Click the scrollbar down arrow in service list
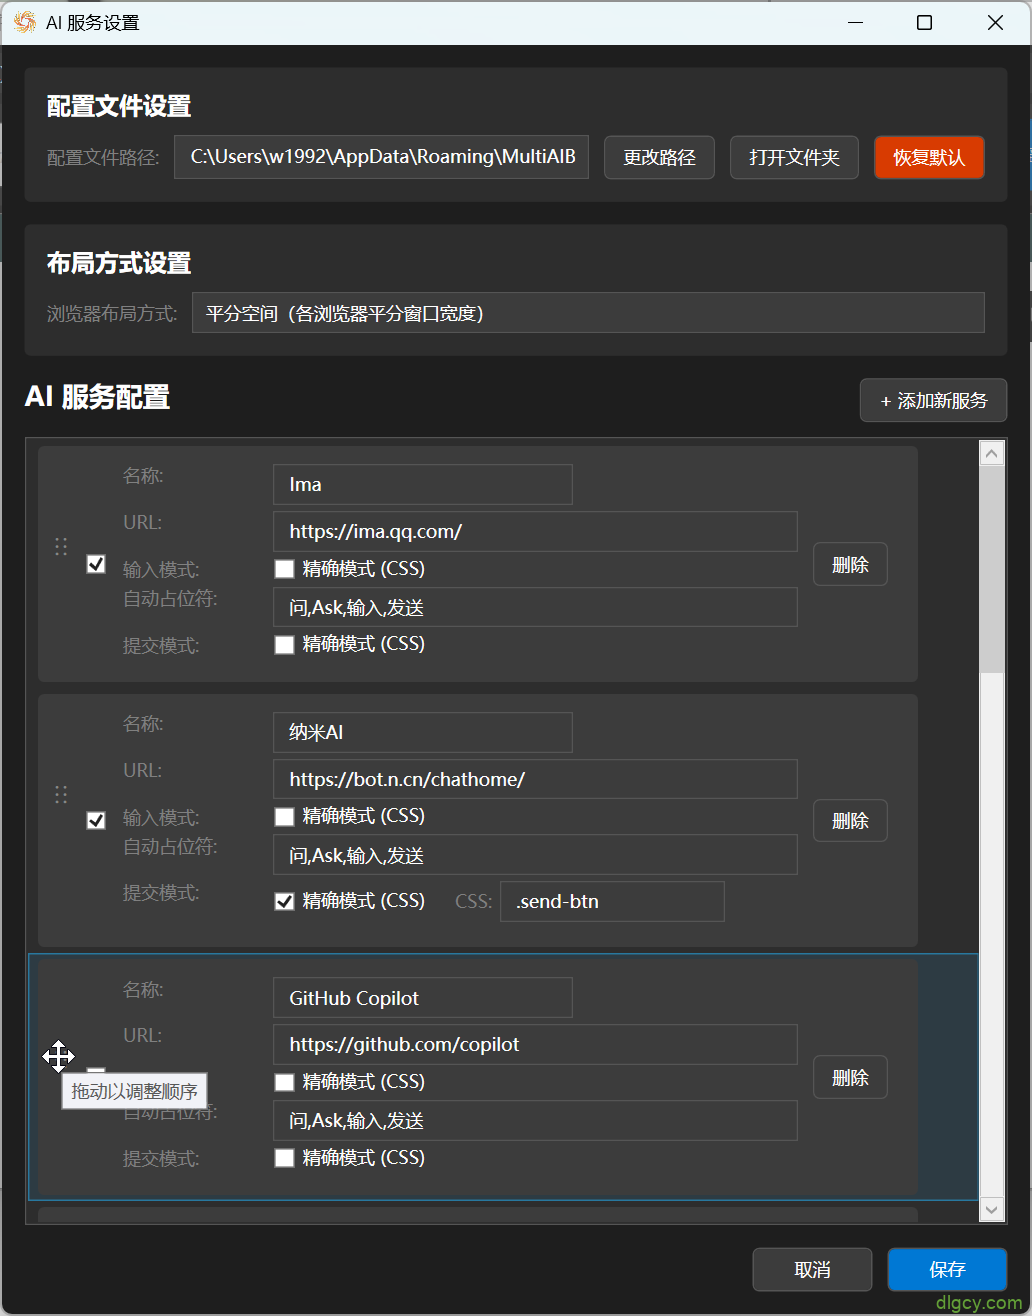The height and width of the screenshot is (1316, 1032). pos(991,1208)
